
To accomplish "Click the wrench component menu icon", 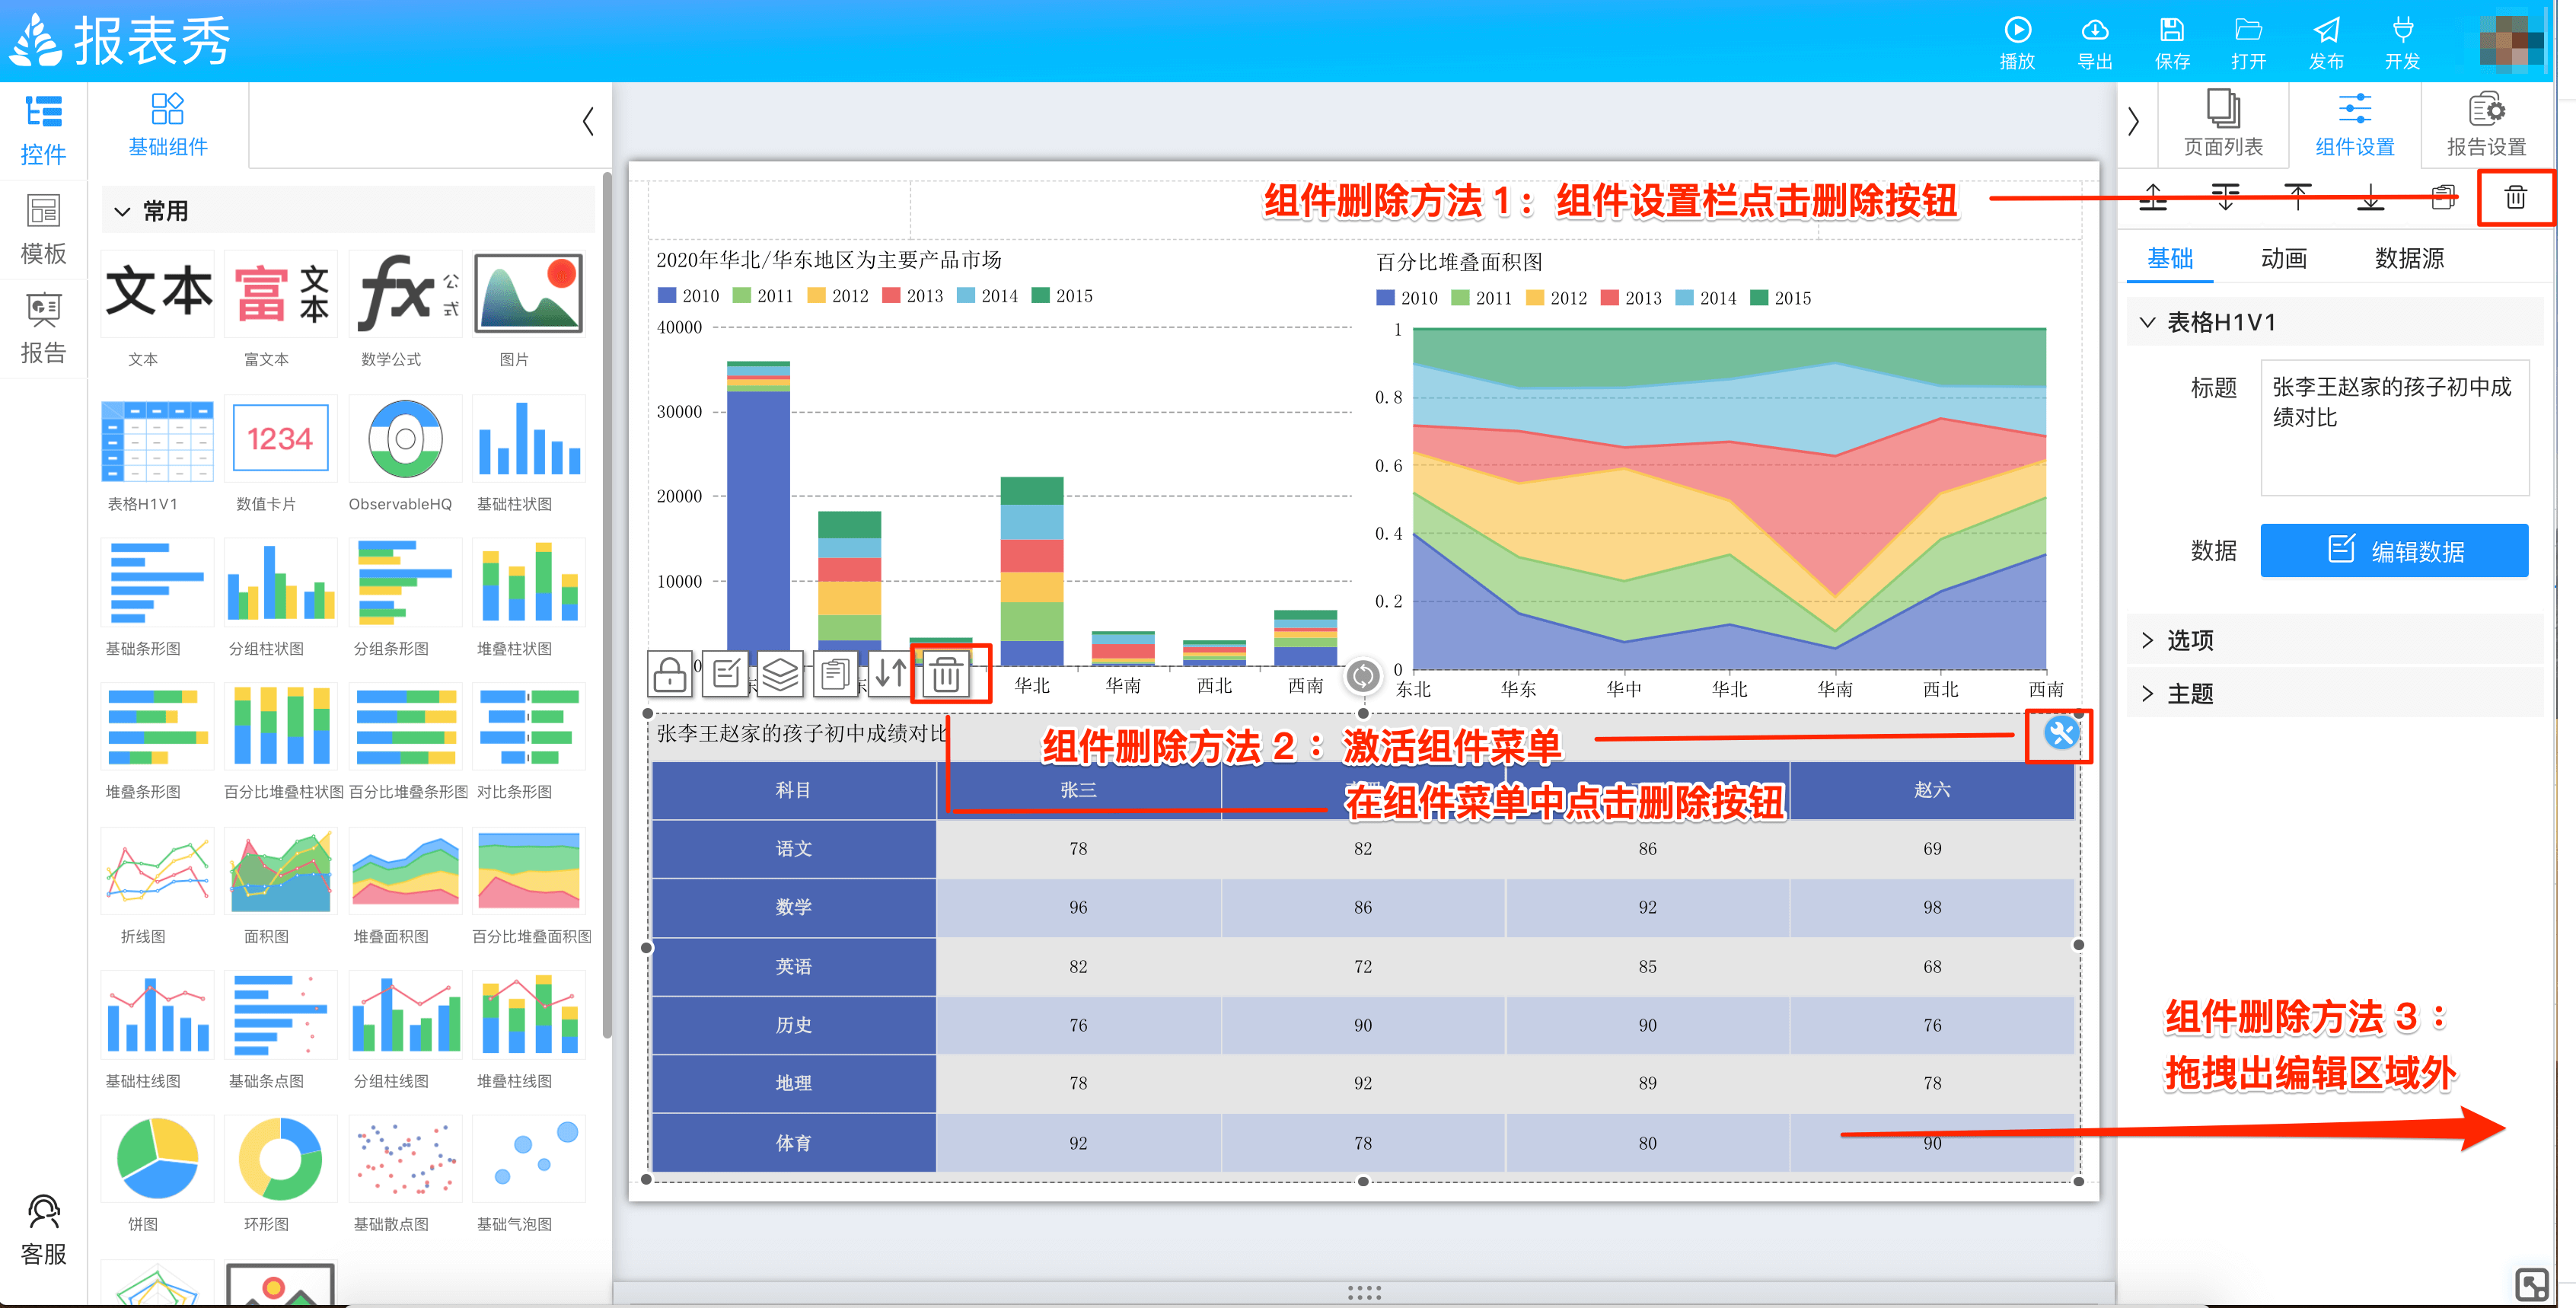I will 2060,734.
